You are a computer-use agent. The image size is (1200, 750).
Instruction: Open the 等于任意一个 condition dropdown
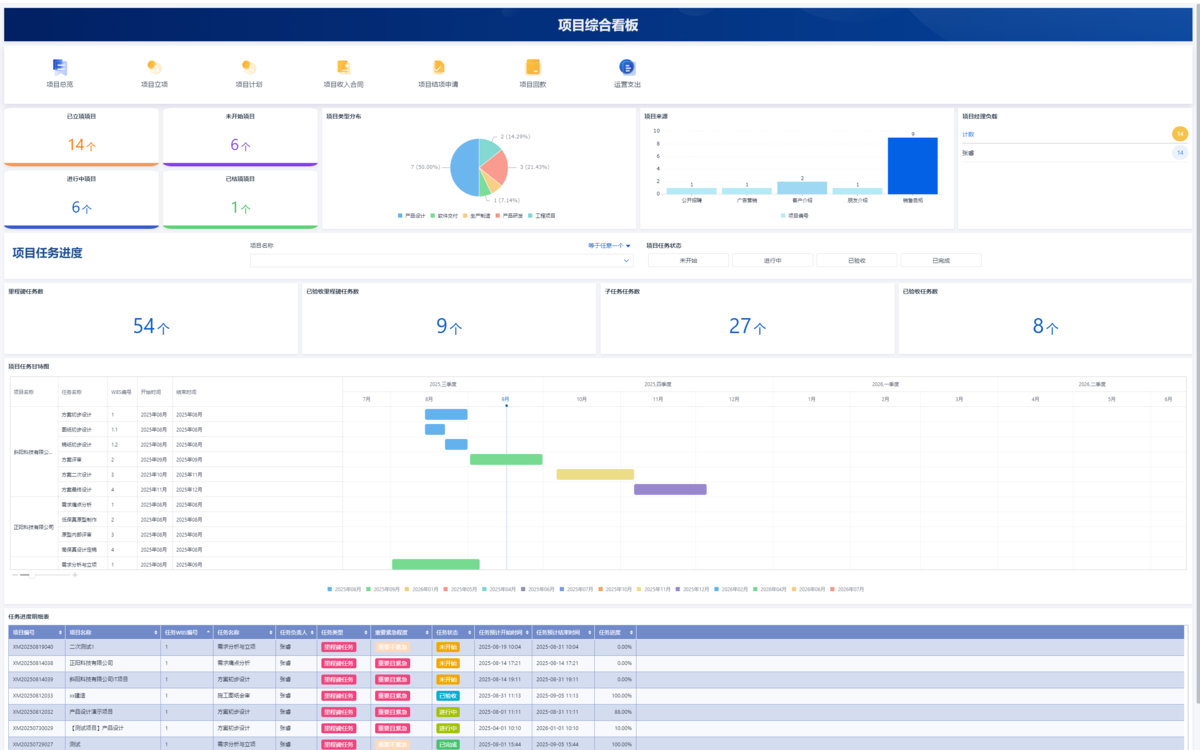[x=609, y=245]
